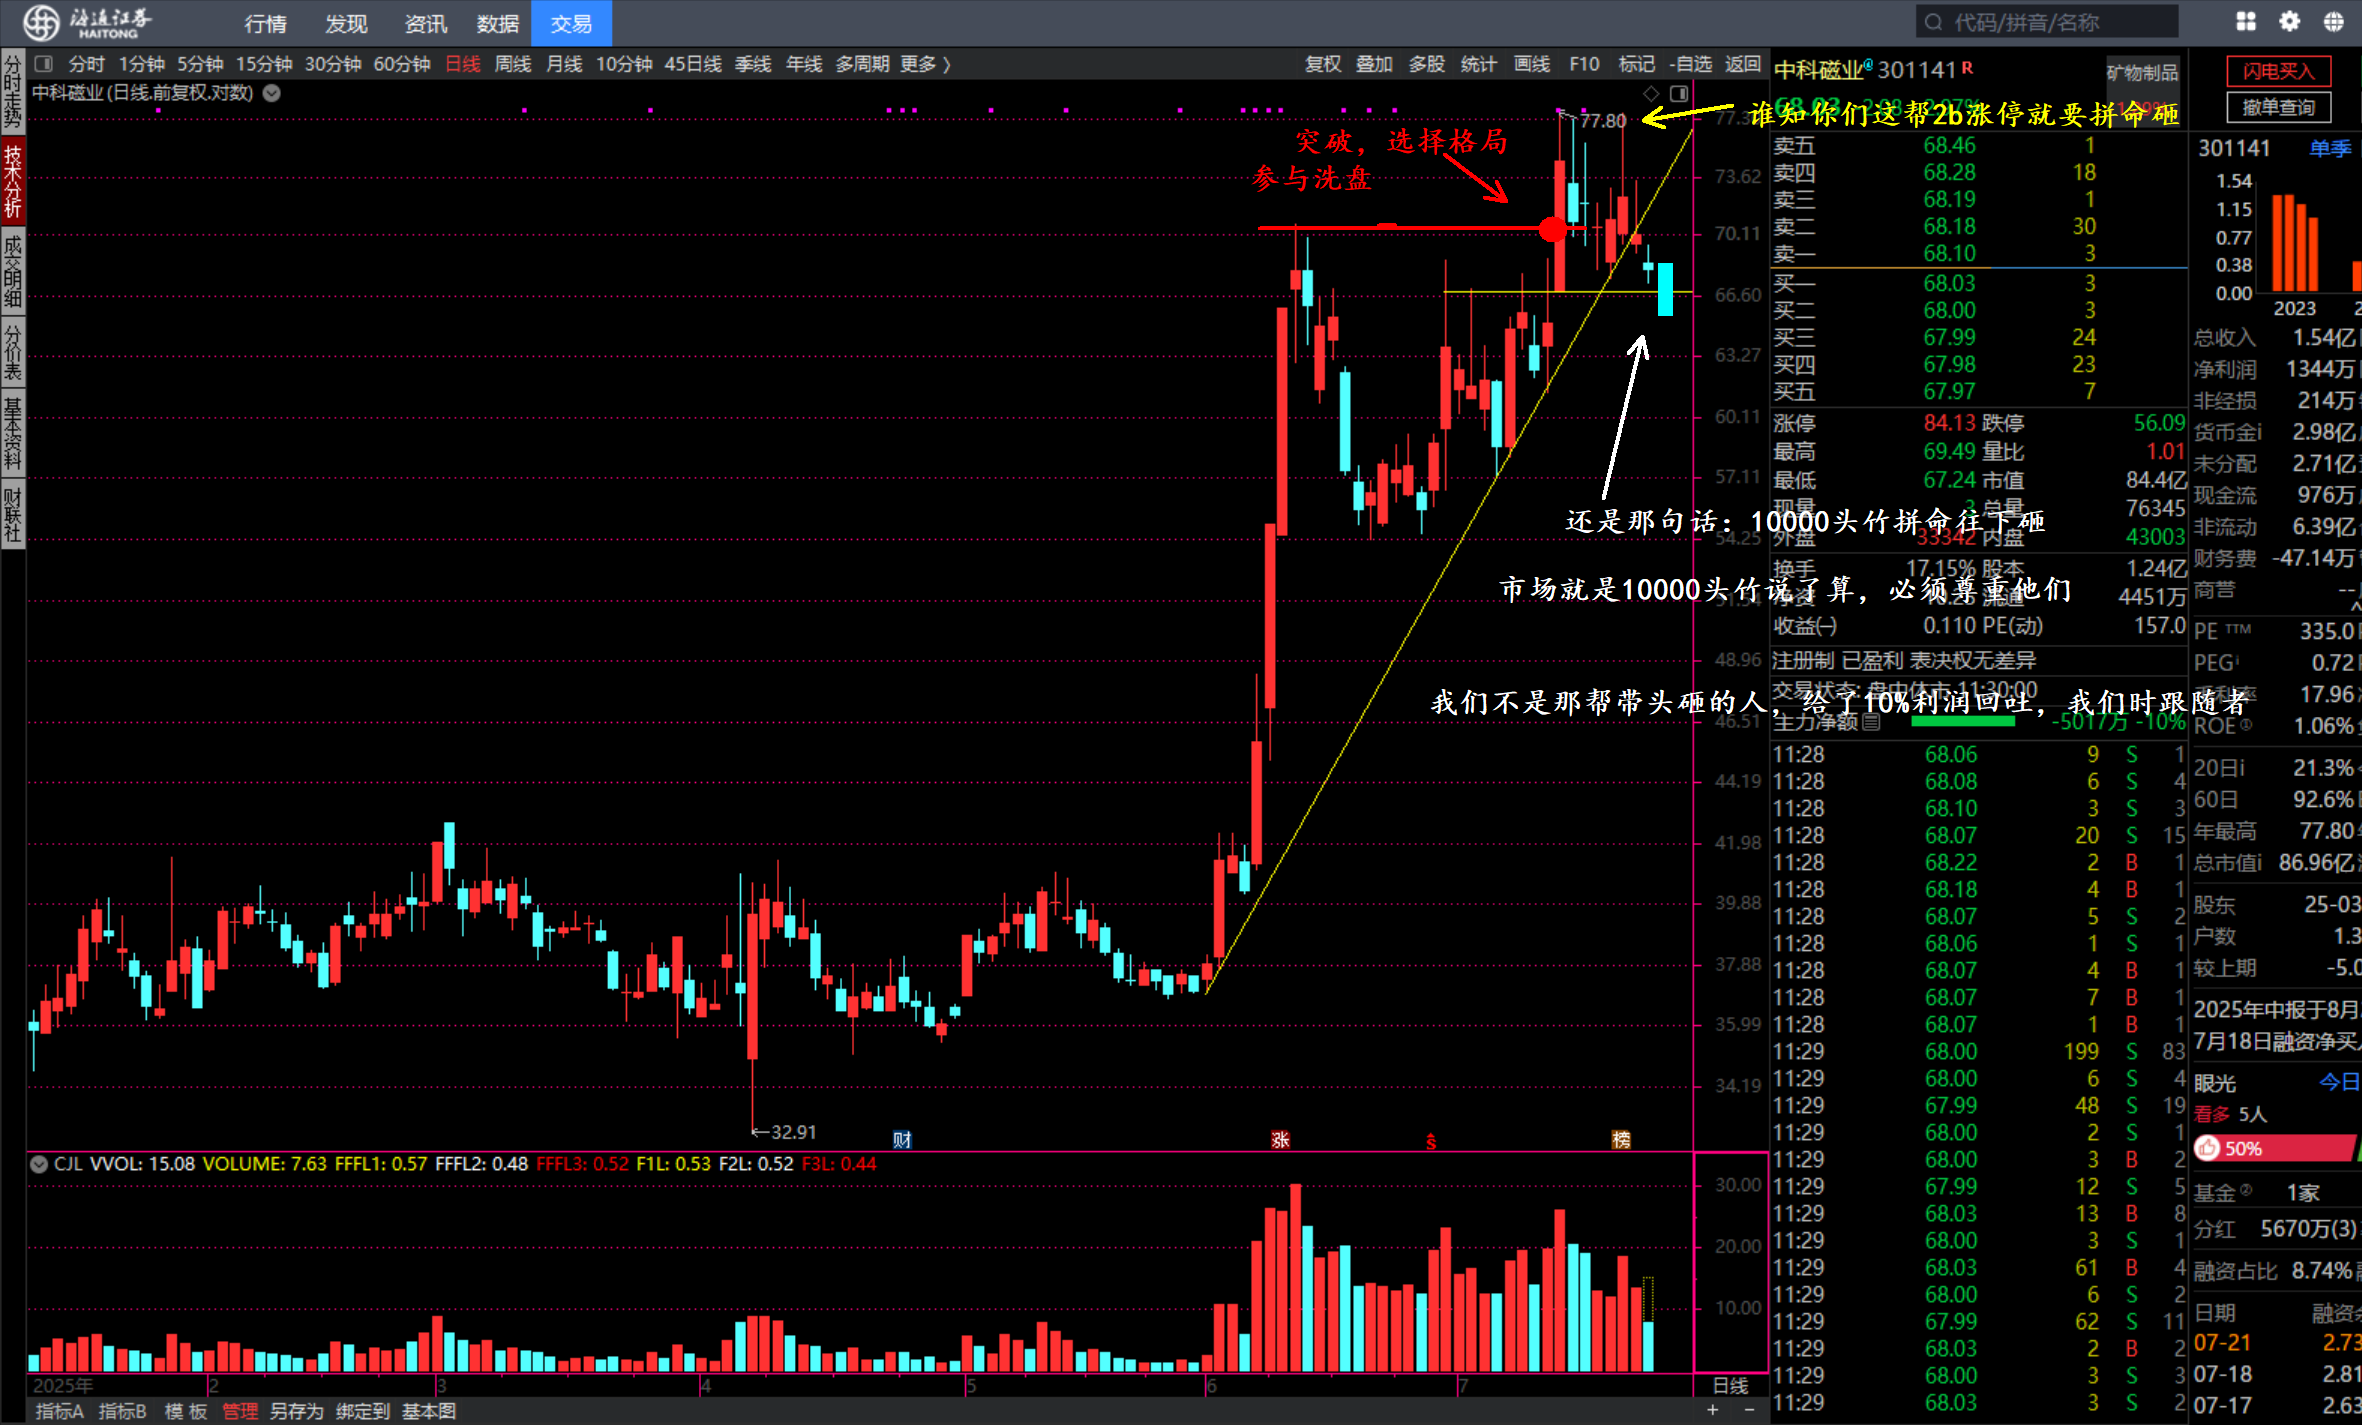Click the globe network icon
Image resolution: width=2362 pixels, height=1425 pixels.
coord(2334,22)
